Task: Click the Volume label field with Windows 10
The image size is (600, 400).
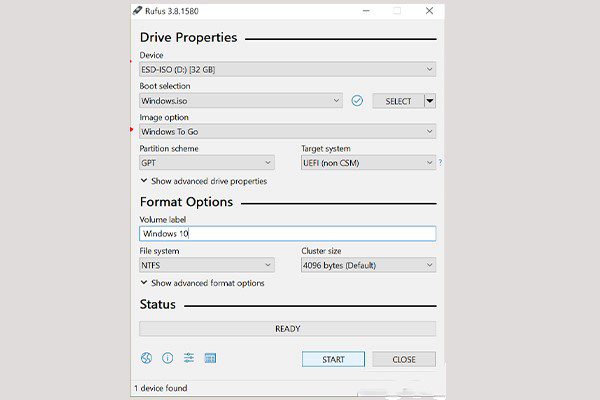Action: tap(287, 233)
